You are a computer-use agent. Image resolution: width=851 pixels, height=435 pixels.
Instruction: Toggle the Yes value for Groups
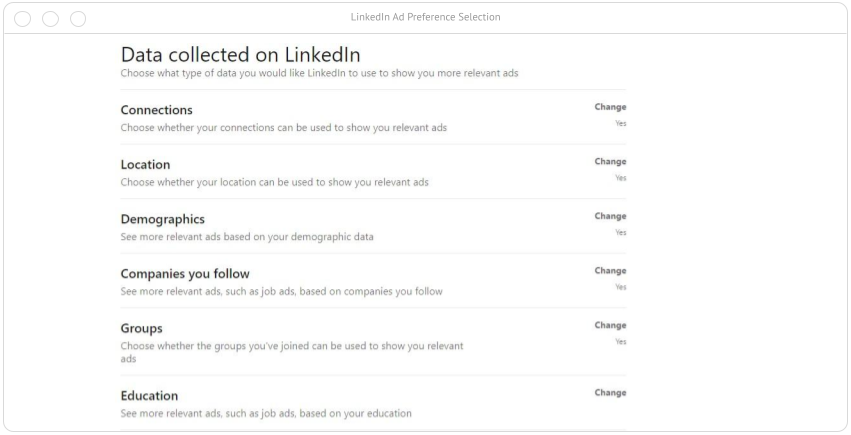coord(621,342)
